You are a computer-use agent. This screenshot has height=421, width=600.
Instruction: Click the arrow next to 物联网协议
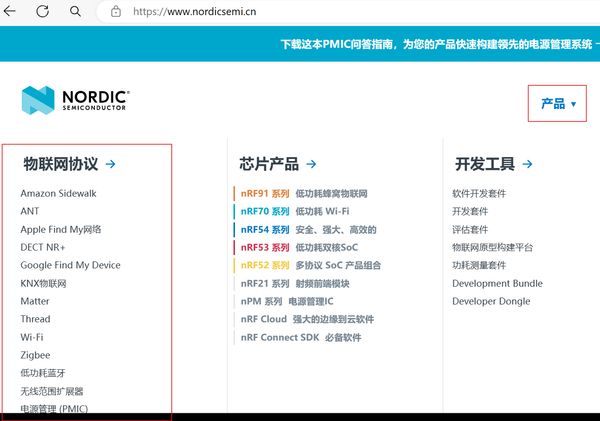tap(111, 164)
